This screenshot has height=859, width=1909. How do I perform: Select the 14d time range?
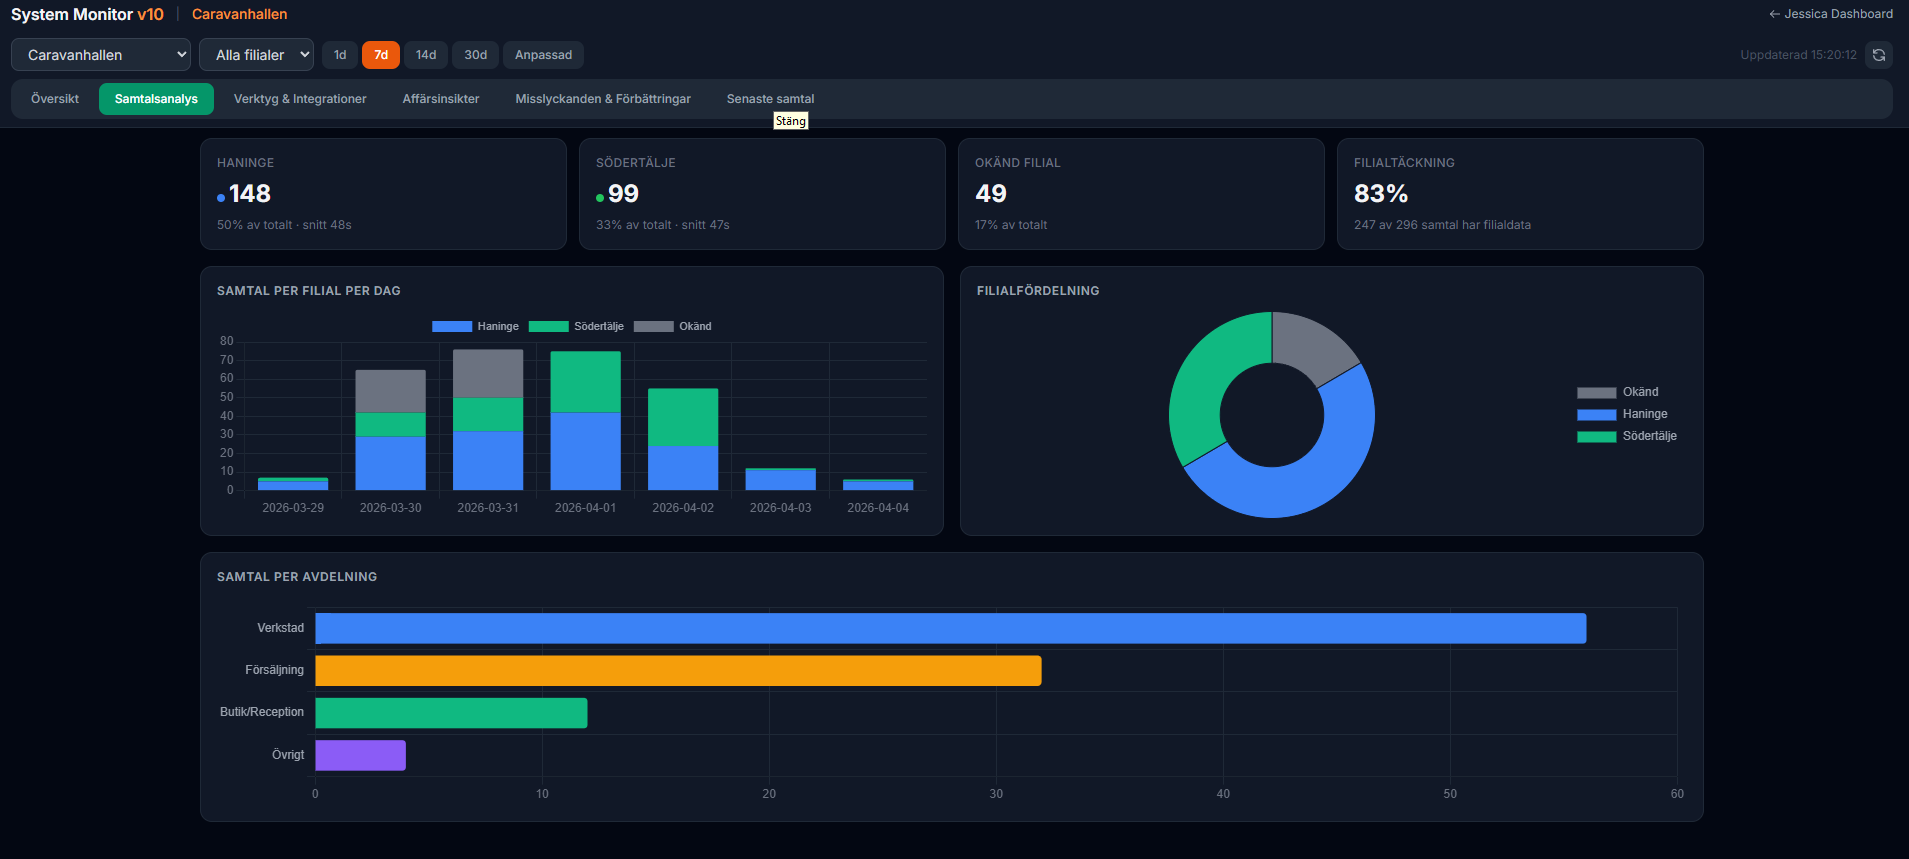click(x=426, y=55)
